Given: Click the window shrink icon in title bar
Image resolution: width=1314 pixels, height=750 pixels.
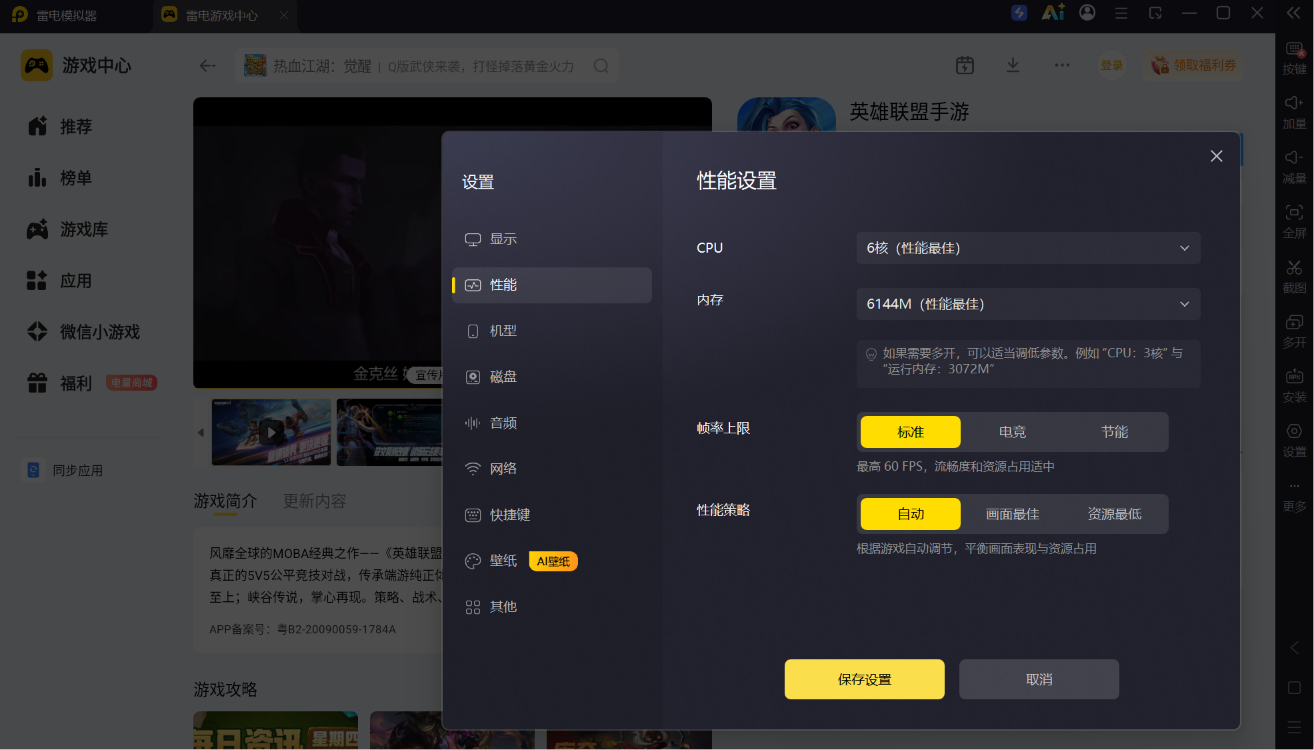Looking at the screenshot, I should [x=1155, y=13].
